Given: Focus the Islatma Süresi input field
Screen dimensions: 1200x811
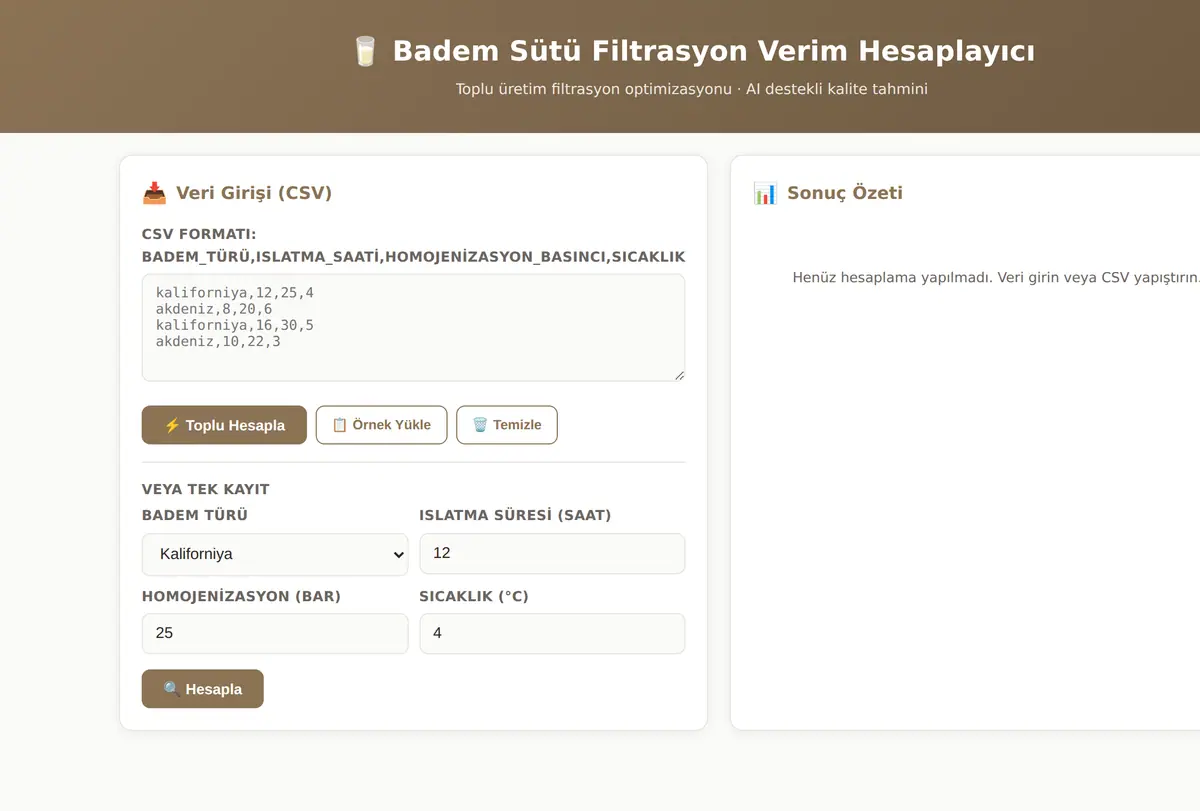Looking at the screenshot, I should tap(552, 553).
